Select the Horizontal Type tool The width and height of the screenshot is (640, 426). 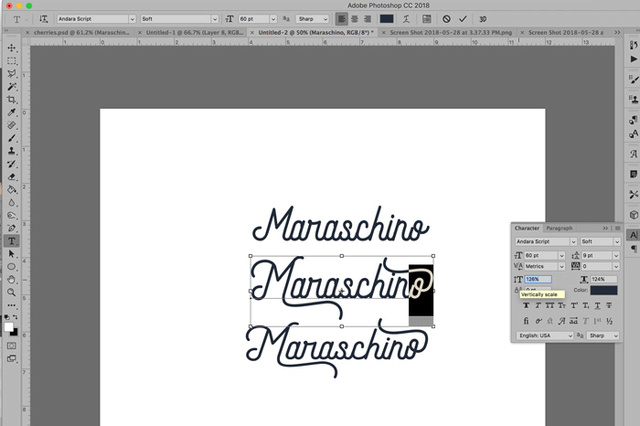click(x=11, y=241)
